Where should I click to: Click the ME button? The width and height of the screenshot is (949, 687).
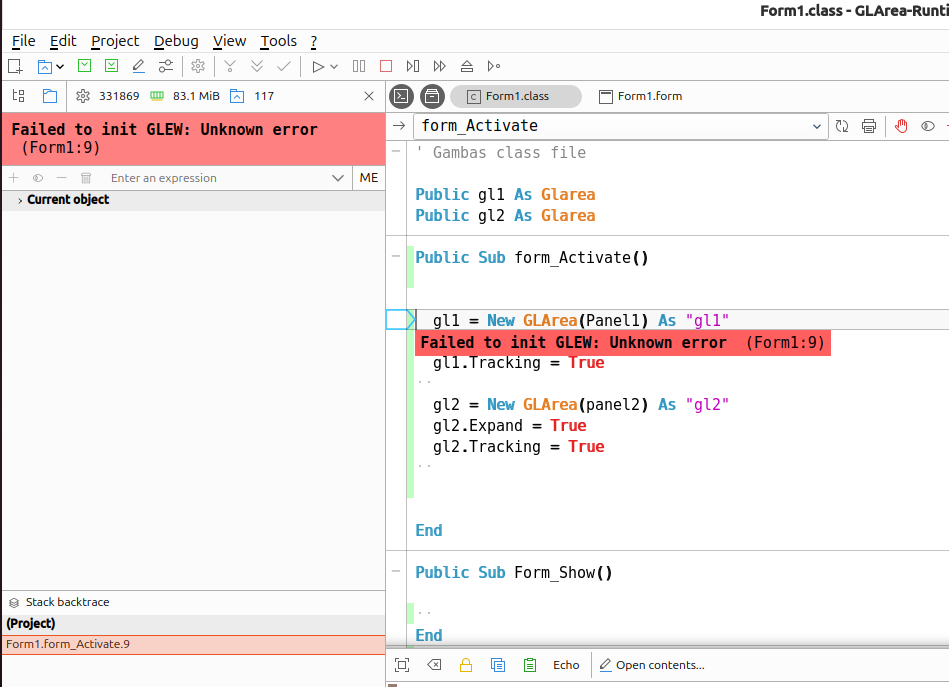tap(369, 178)
